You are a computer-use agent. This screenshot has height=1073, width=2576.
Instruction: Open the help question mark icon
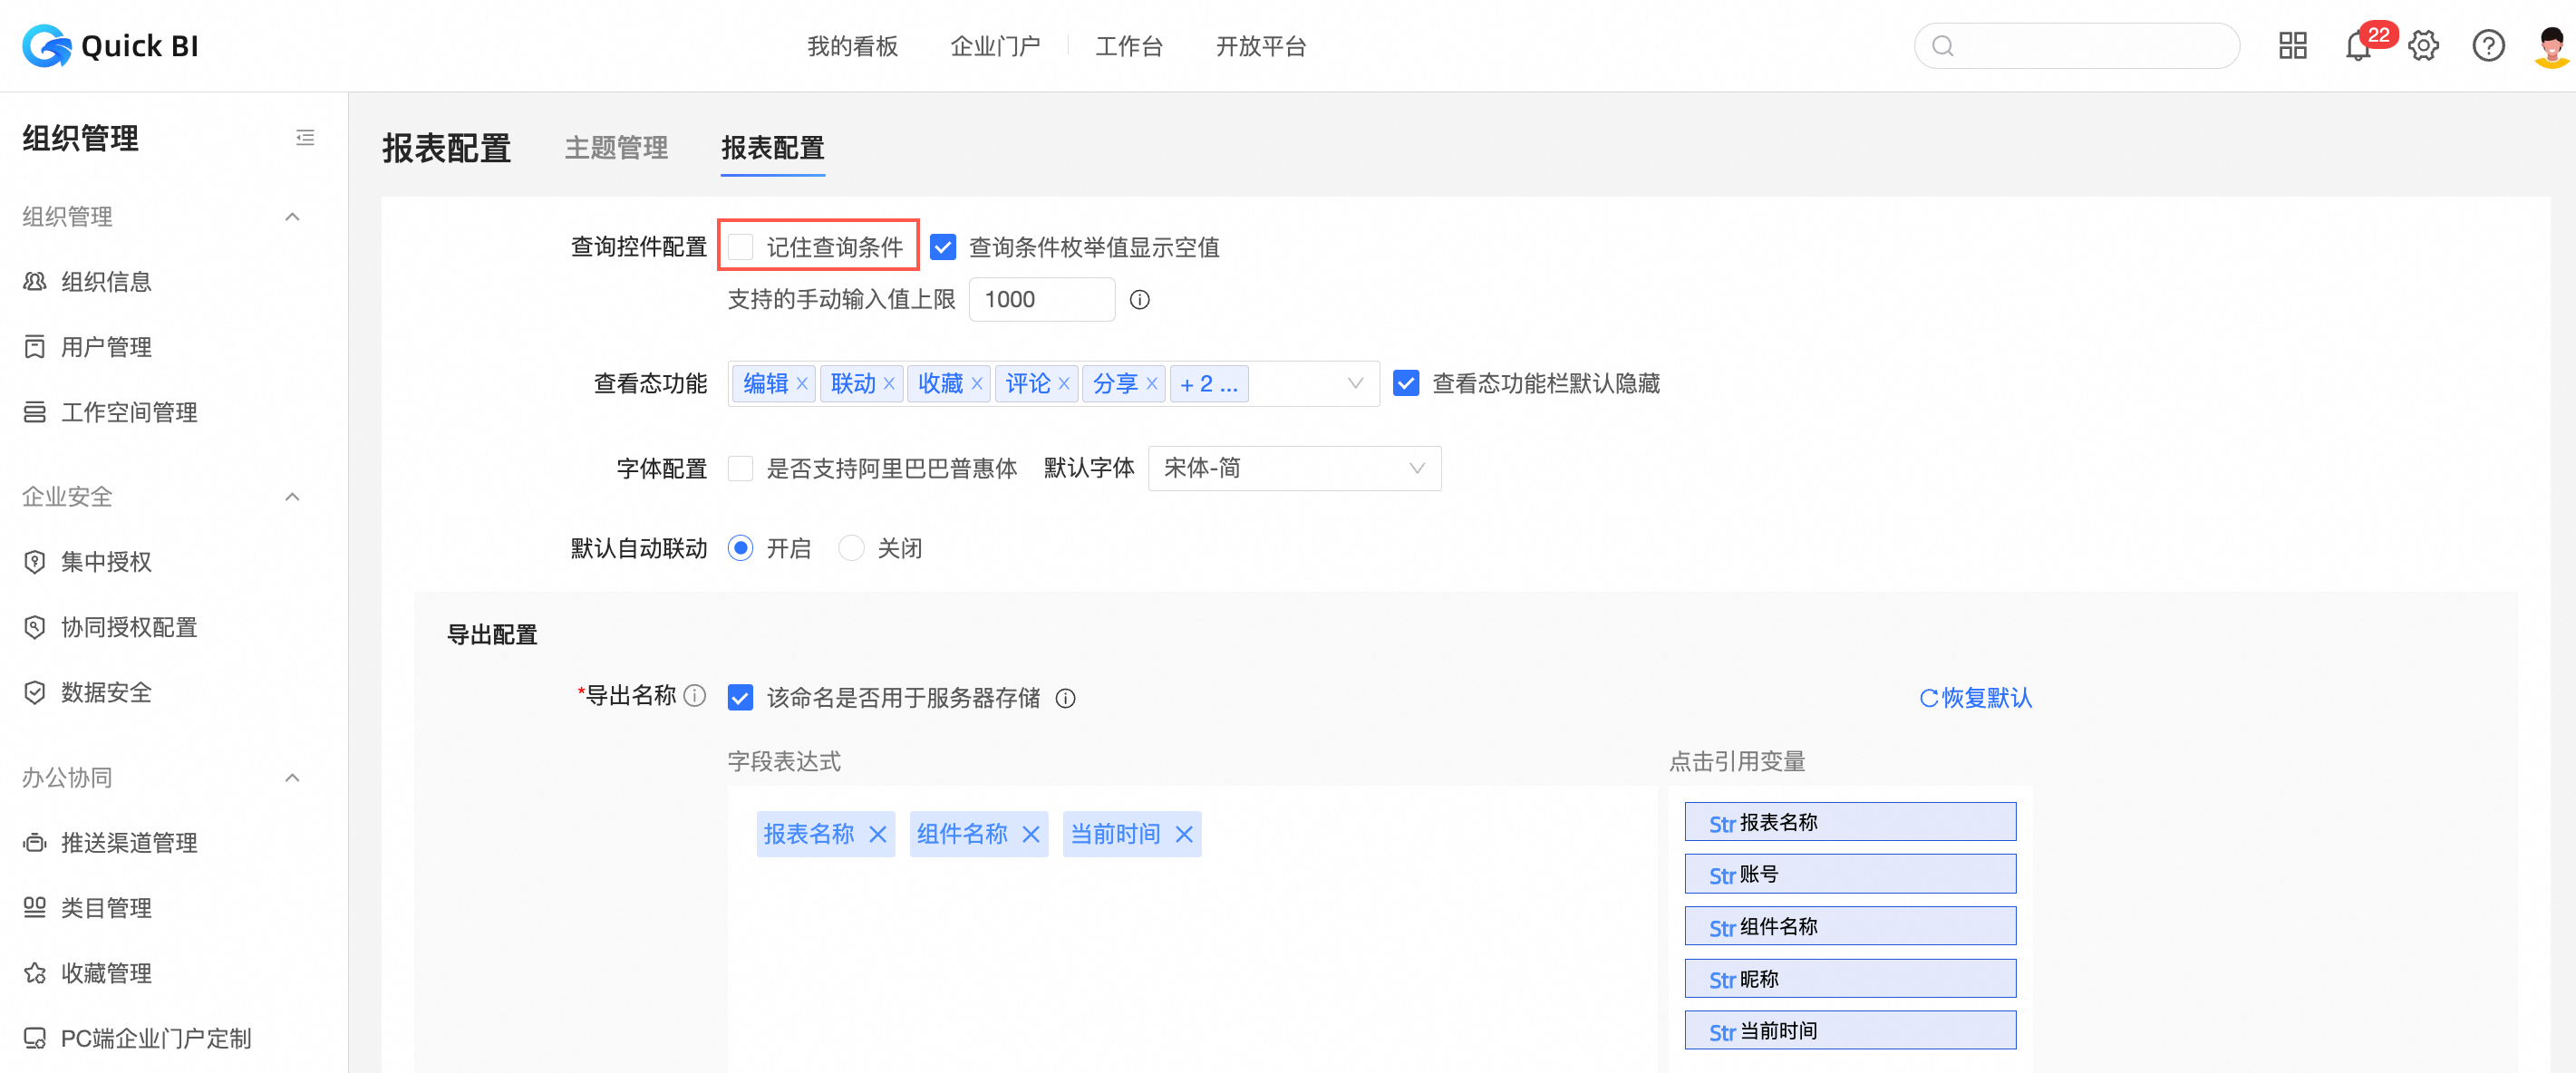[2488, 46]
